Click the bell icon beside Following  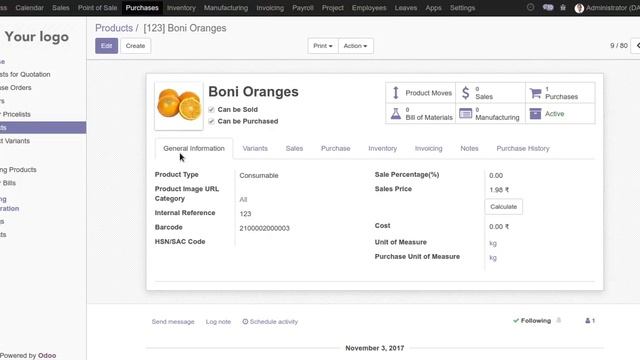coord(559,320)
